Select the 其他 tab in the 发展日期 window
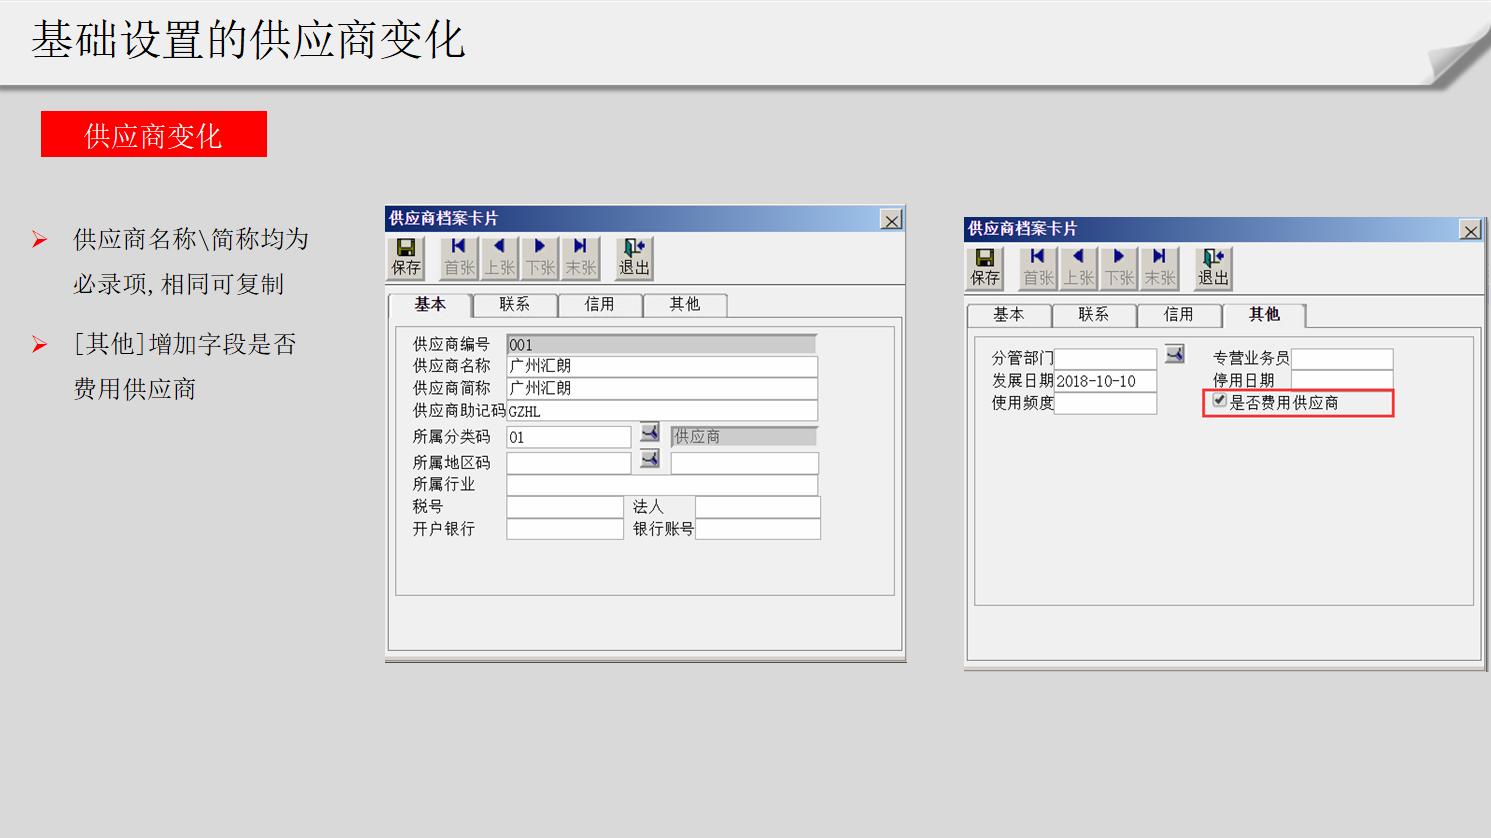1491x838 pixels. 1264,315
